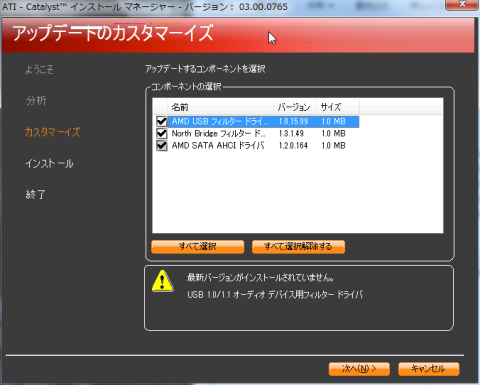
Task: Click the 終了 step in sidebar
Action: tap(35, 194)
